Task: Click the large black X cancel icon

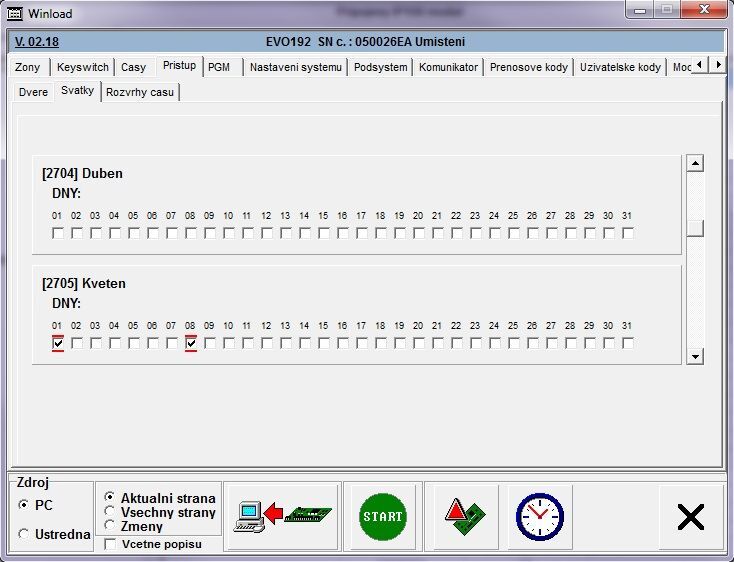Action: [x=690, y=516]
